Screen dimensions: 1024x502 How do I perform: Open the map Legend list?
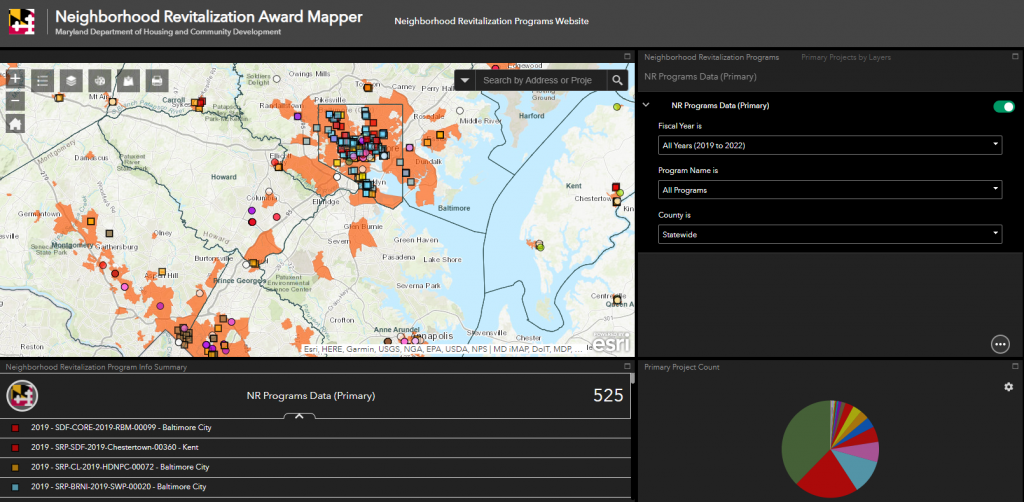tap(43, 80)
